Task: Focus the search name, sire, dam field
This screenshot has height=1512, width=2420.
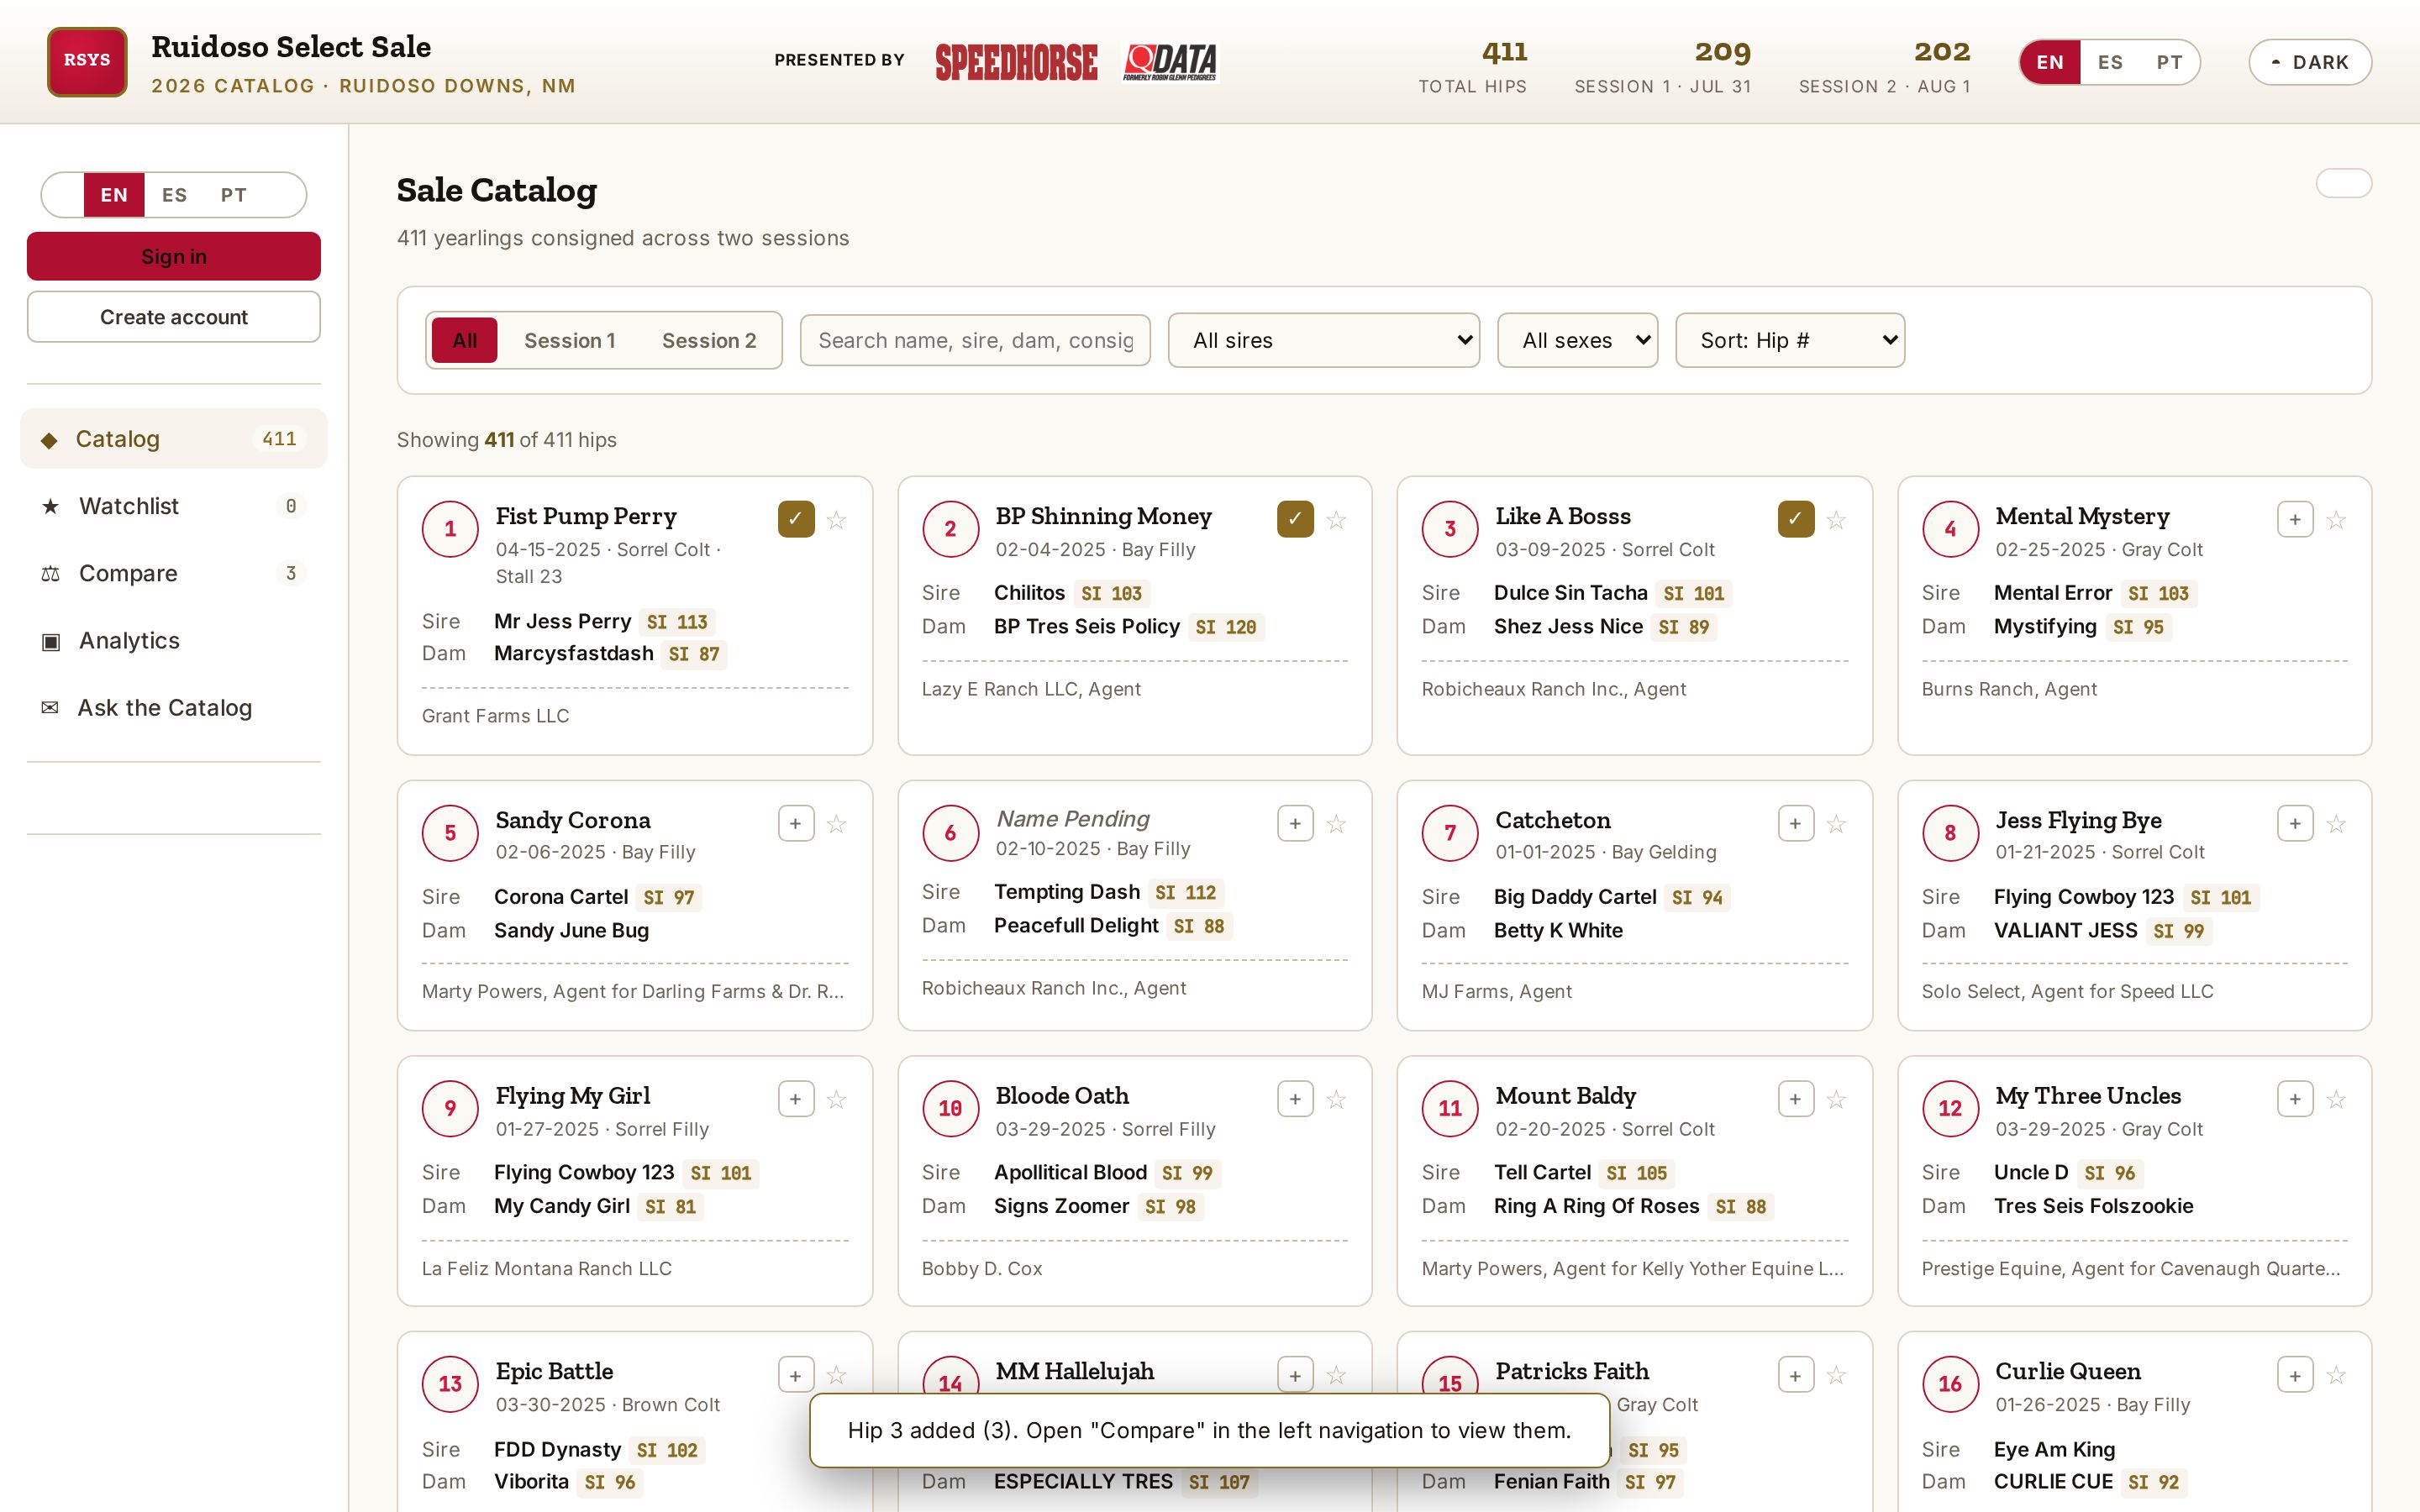Action: (x=975, y=341)
